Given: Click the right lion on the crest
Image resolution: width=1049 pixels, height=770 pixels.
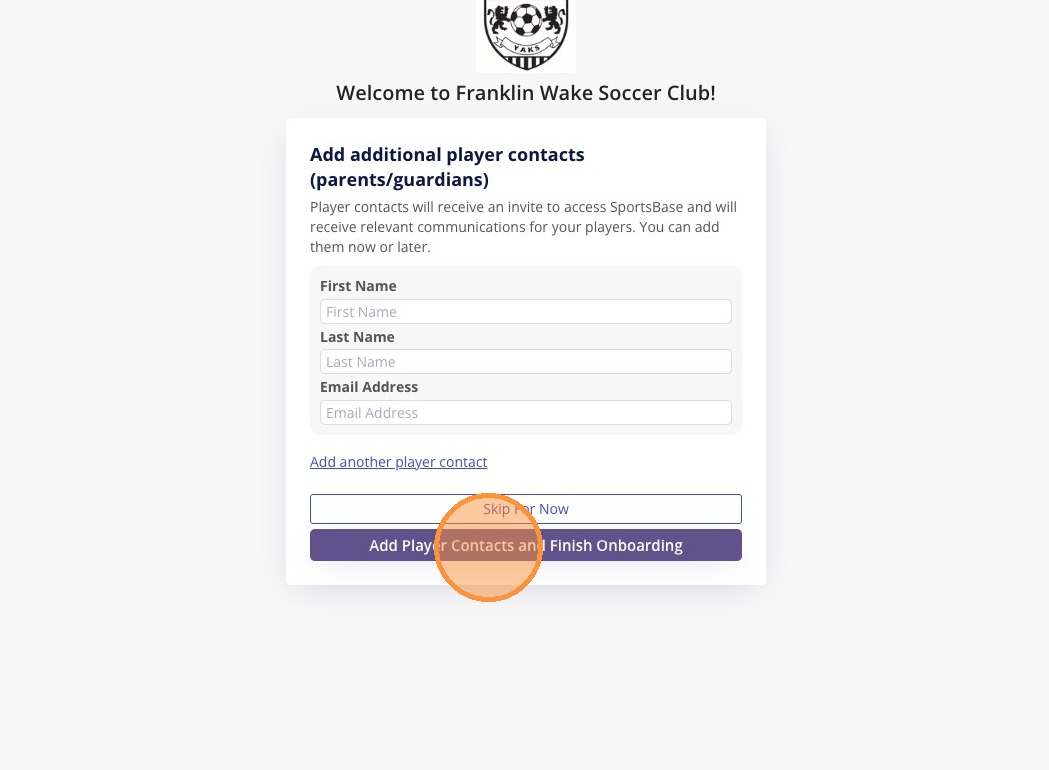Looking at the screenshot, I should click(554, 18).
